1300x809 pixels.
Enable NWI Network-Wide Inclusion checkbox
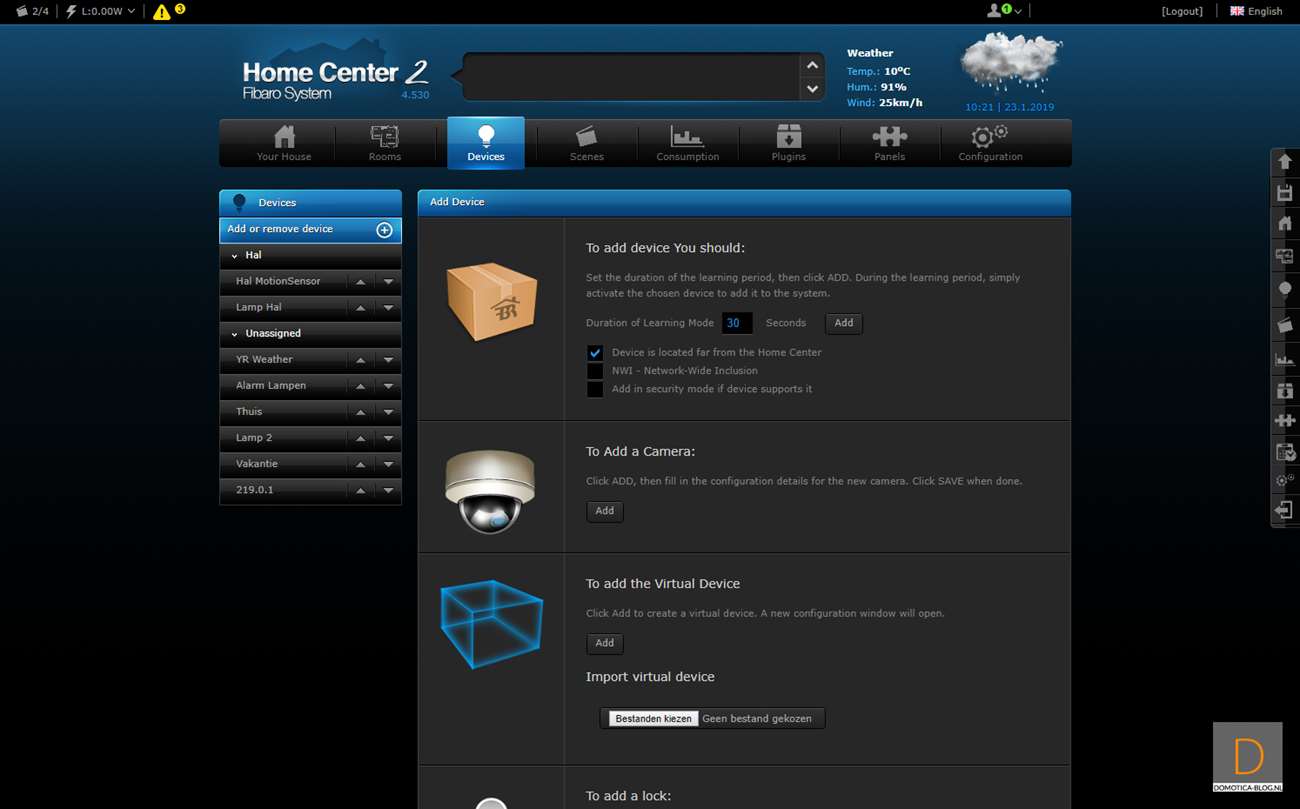coord(595,371)
